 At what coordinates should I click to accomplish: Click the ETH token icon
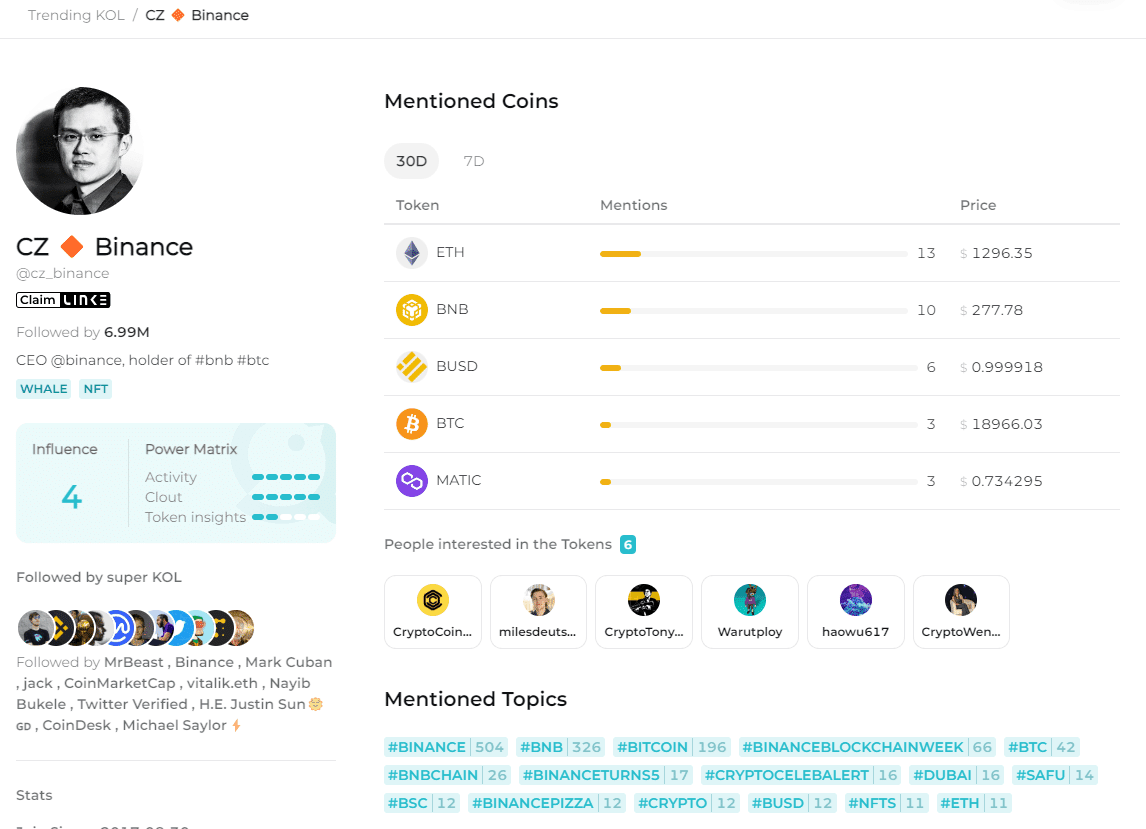(411, 253)
